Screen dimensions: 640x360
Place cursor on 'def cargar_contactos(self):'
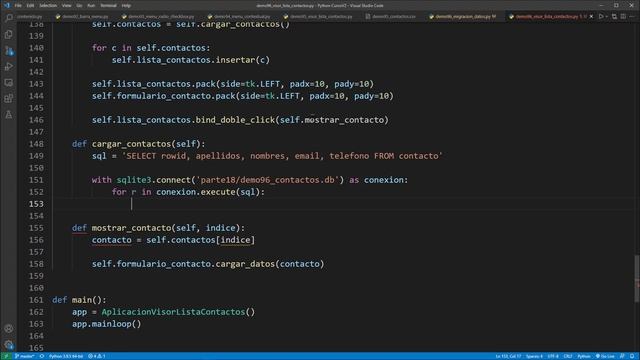tap(138, 144)
